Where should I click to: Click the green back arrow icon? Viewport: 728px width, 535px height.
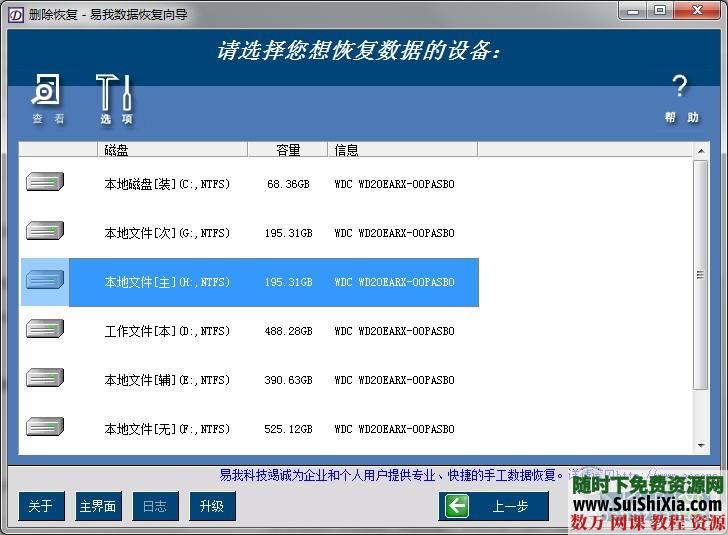pyautogui.click(x=457, y=506)
